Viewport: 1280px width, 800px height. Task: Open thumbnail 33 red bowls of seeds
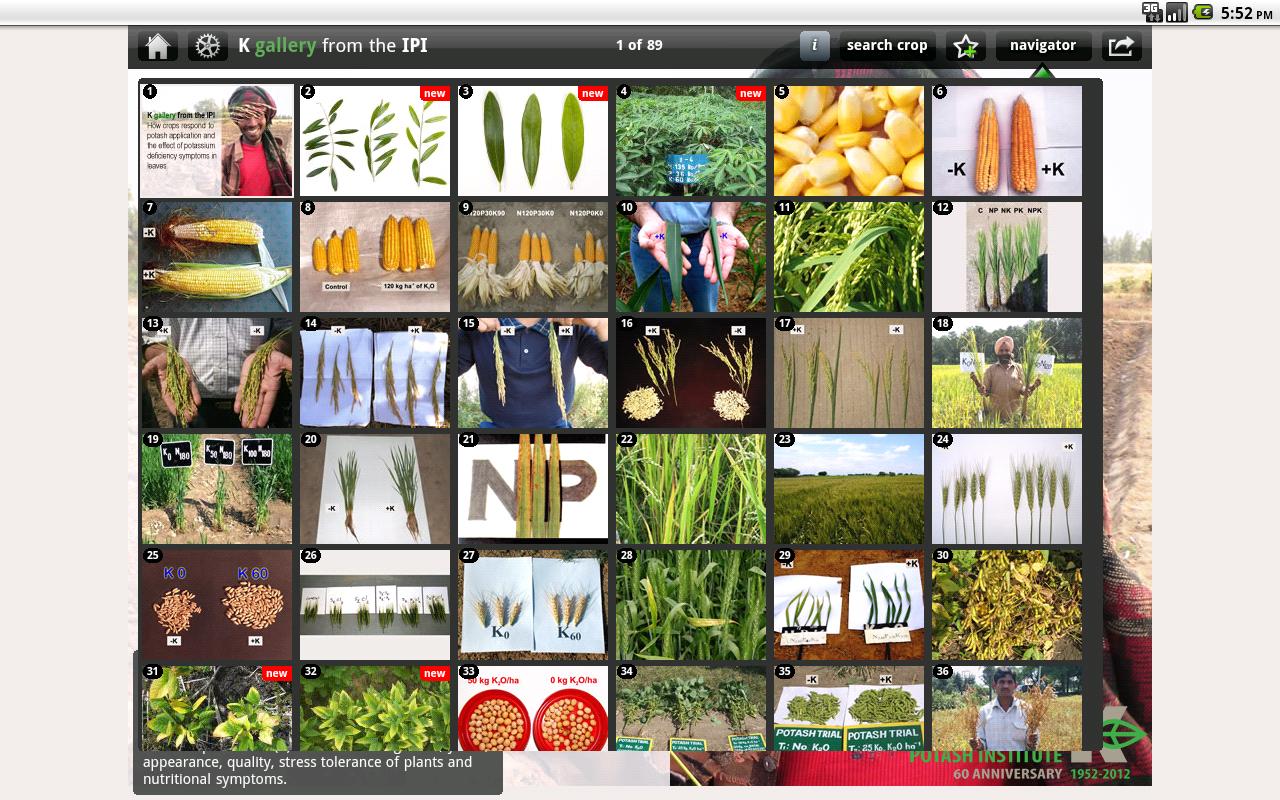pyautogui.click(x=533, y=708)
